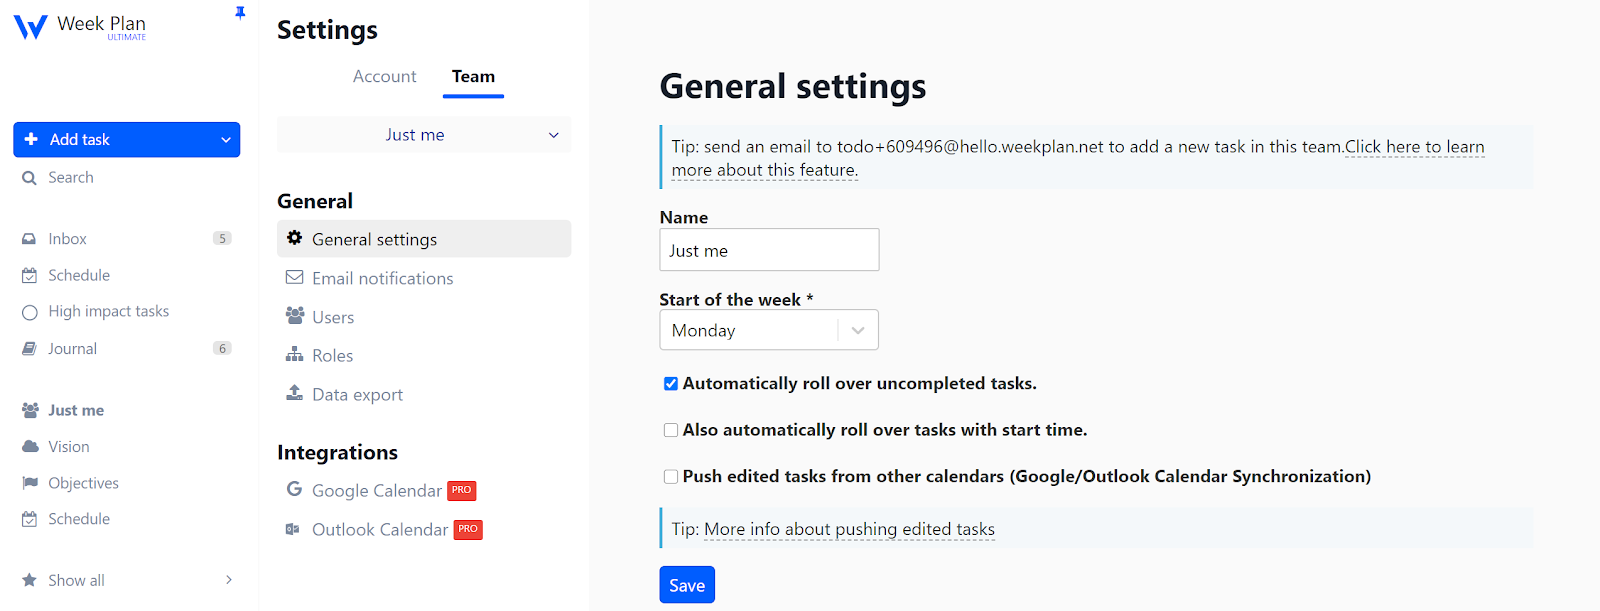Open Users settings icon
Image resolution: width=1600 pixels, height=611 pixels.
(295, 316)
